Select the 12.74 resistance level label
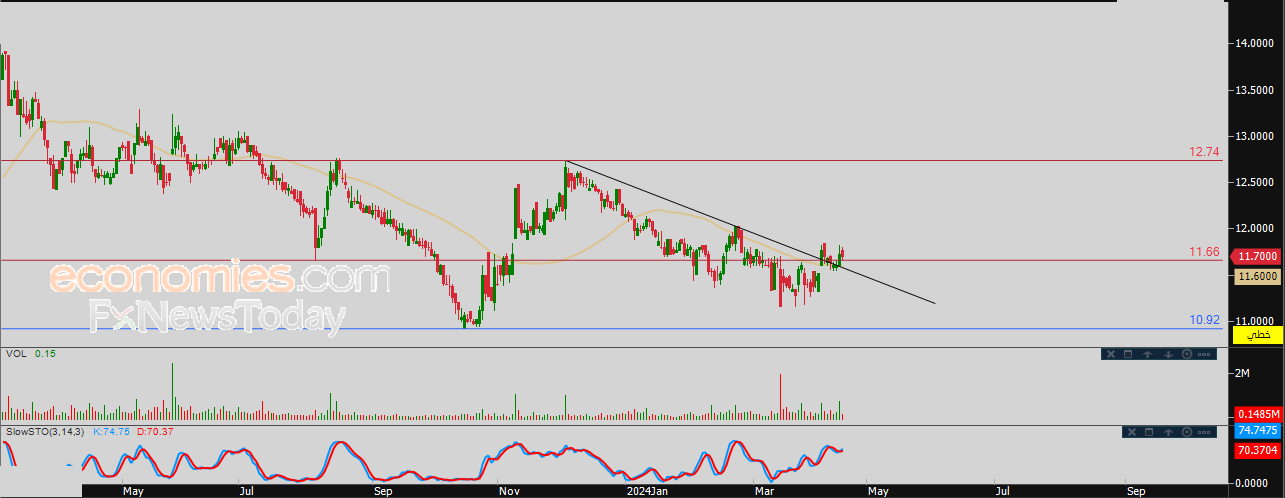The image size is (1285, 498). (1204, 152)
